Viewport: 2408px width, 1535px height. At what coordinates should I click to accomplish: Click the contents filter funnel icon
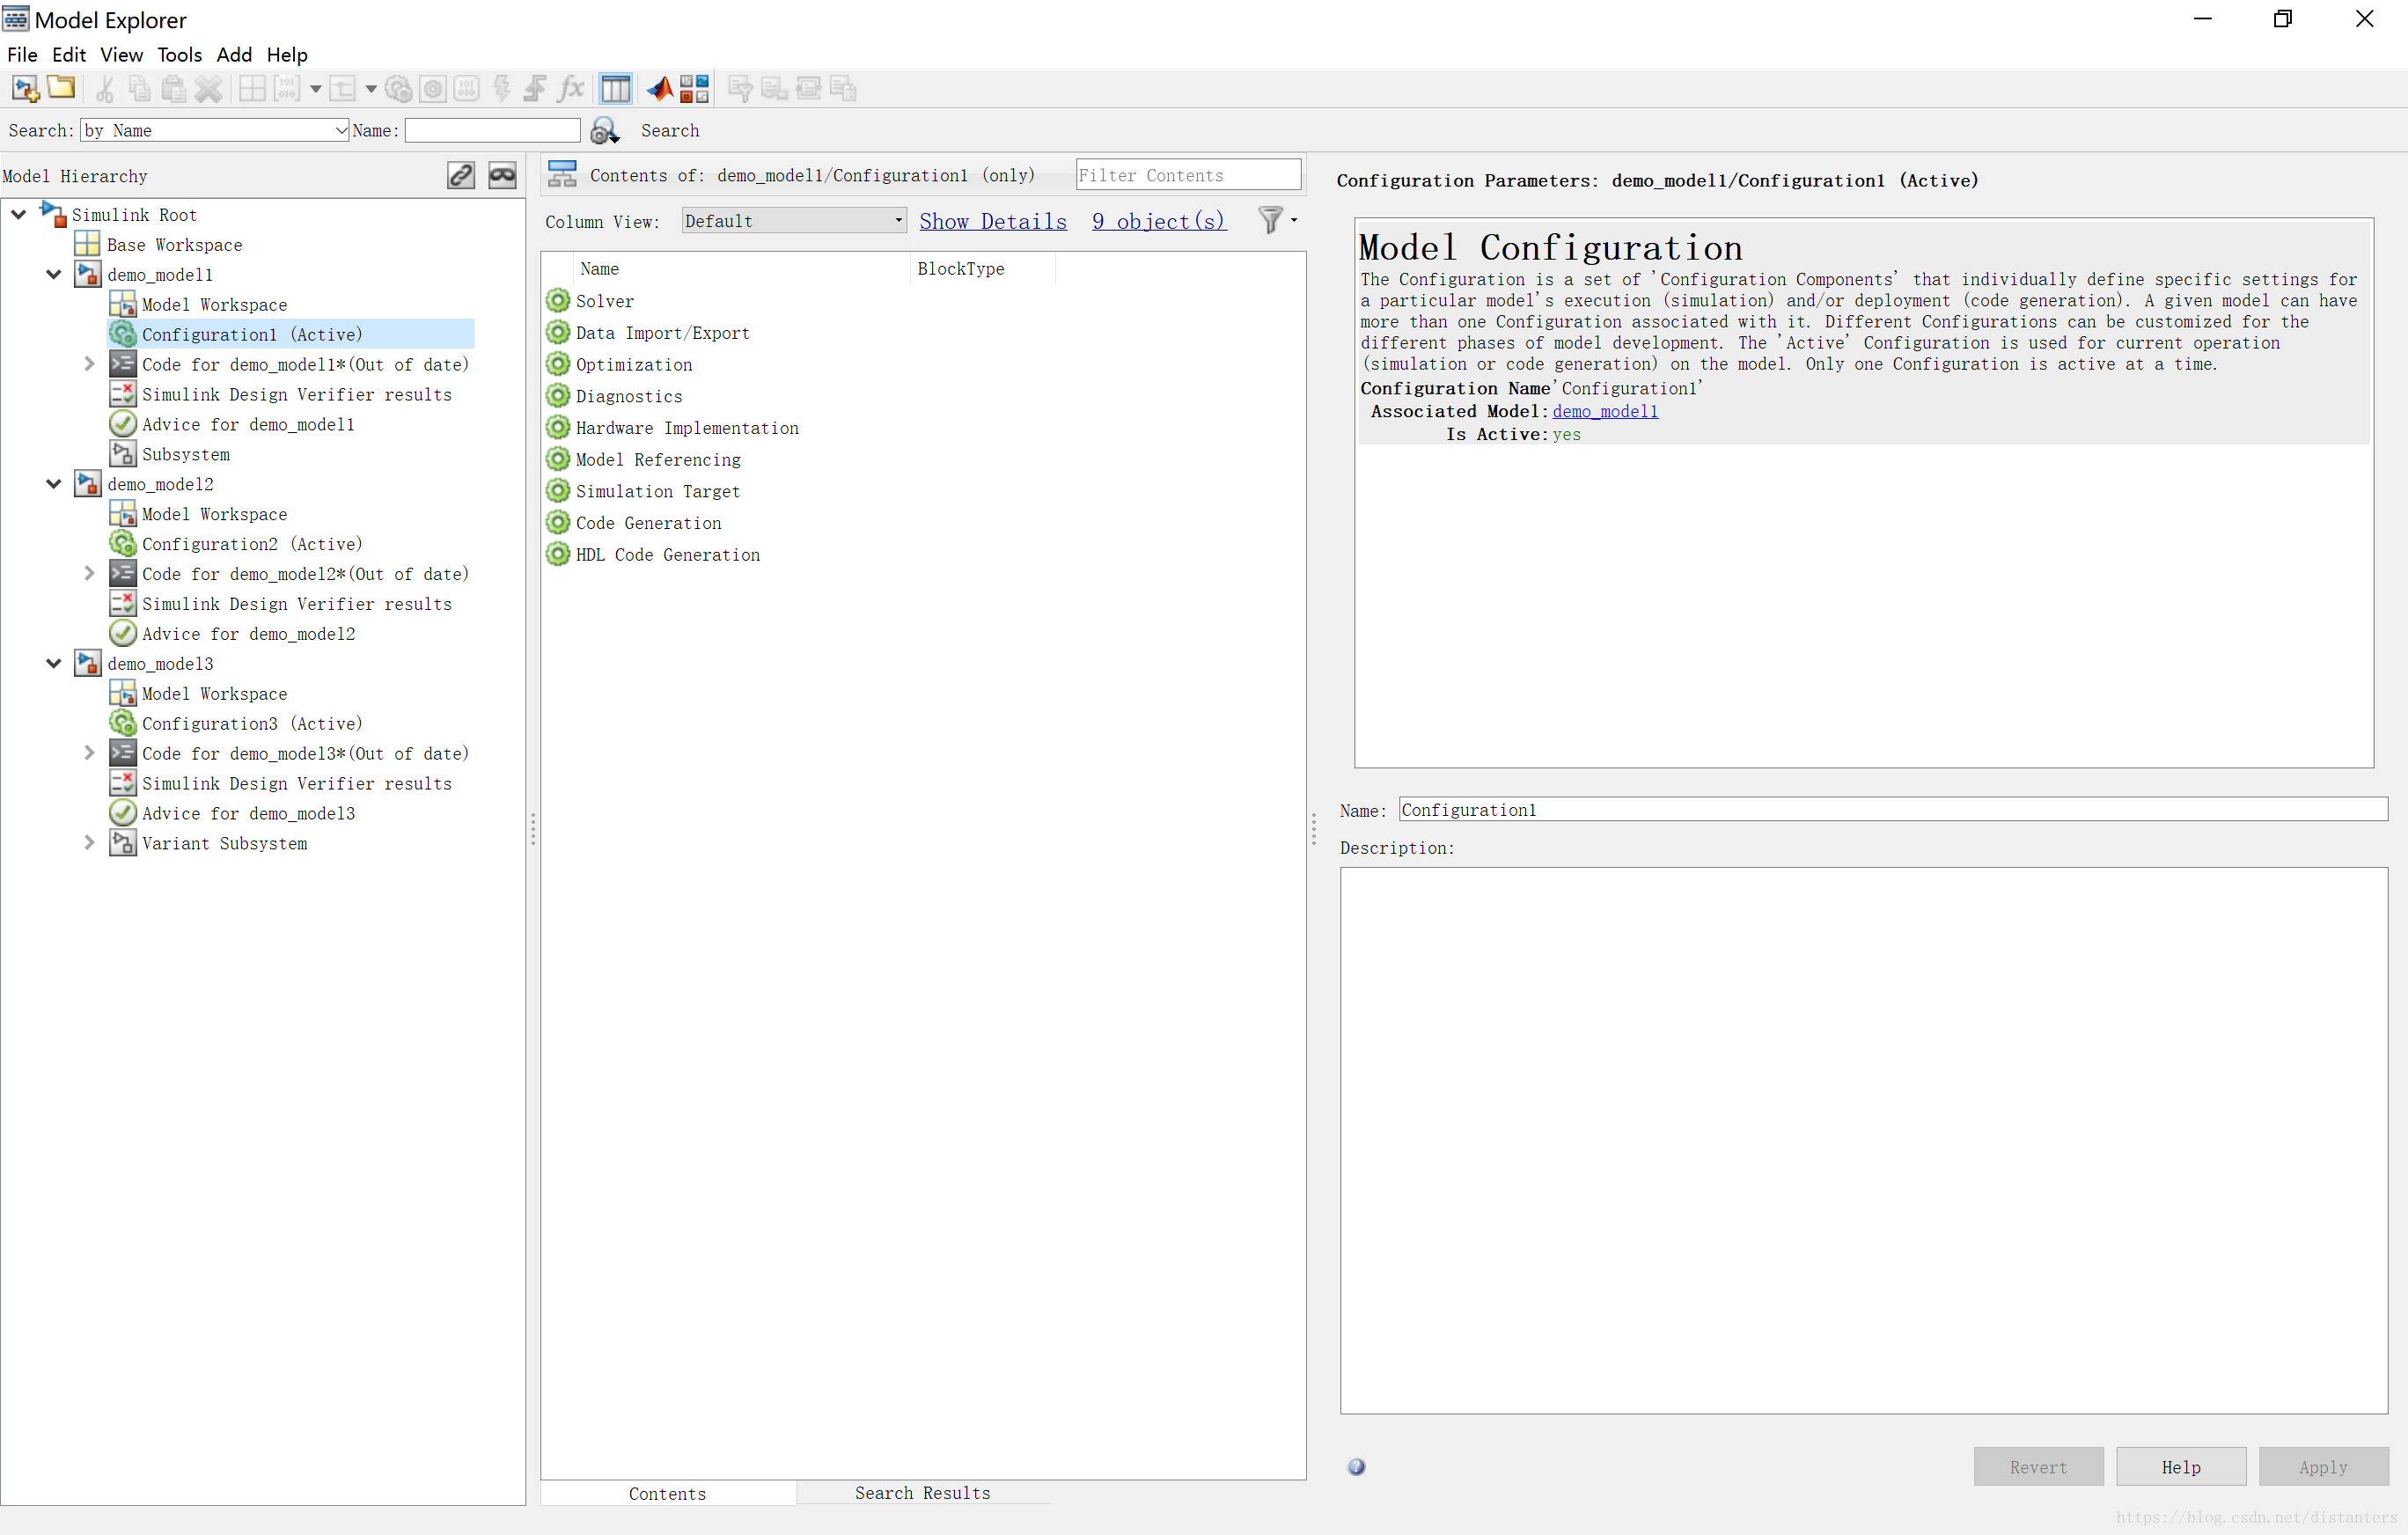pyautogui.click(x=1270, y=220)
